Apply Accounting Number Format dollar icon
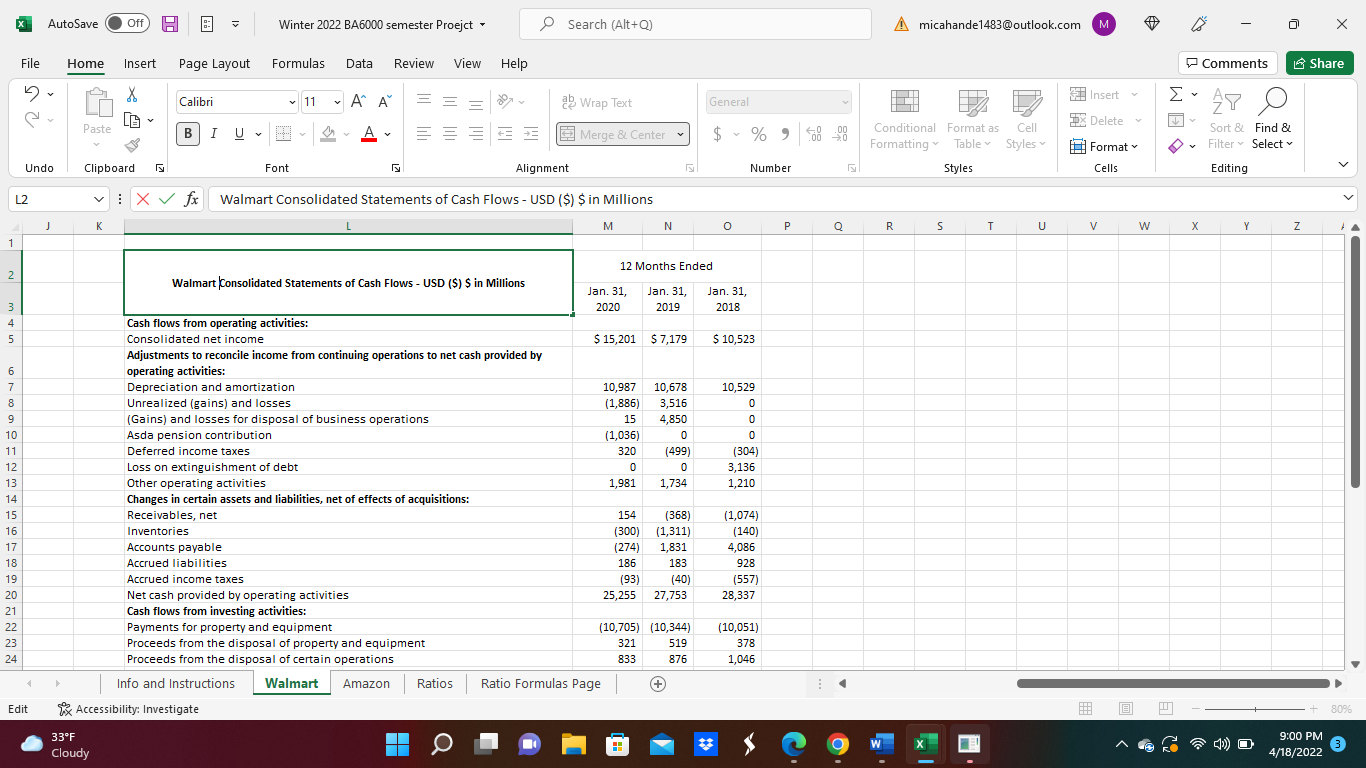Image resolution: width=1366 pixels, height=768 pixels. 718,134
